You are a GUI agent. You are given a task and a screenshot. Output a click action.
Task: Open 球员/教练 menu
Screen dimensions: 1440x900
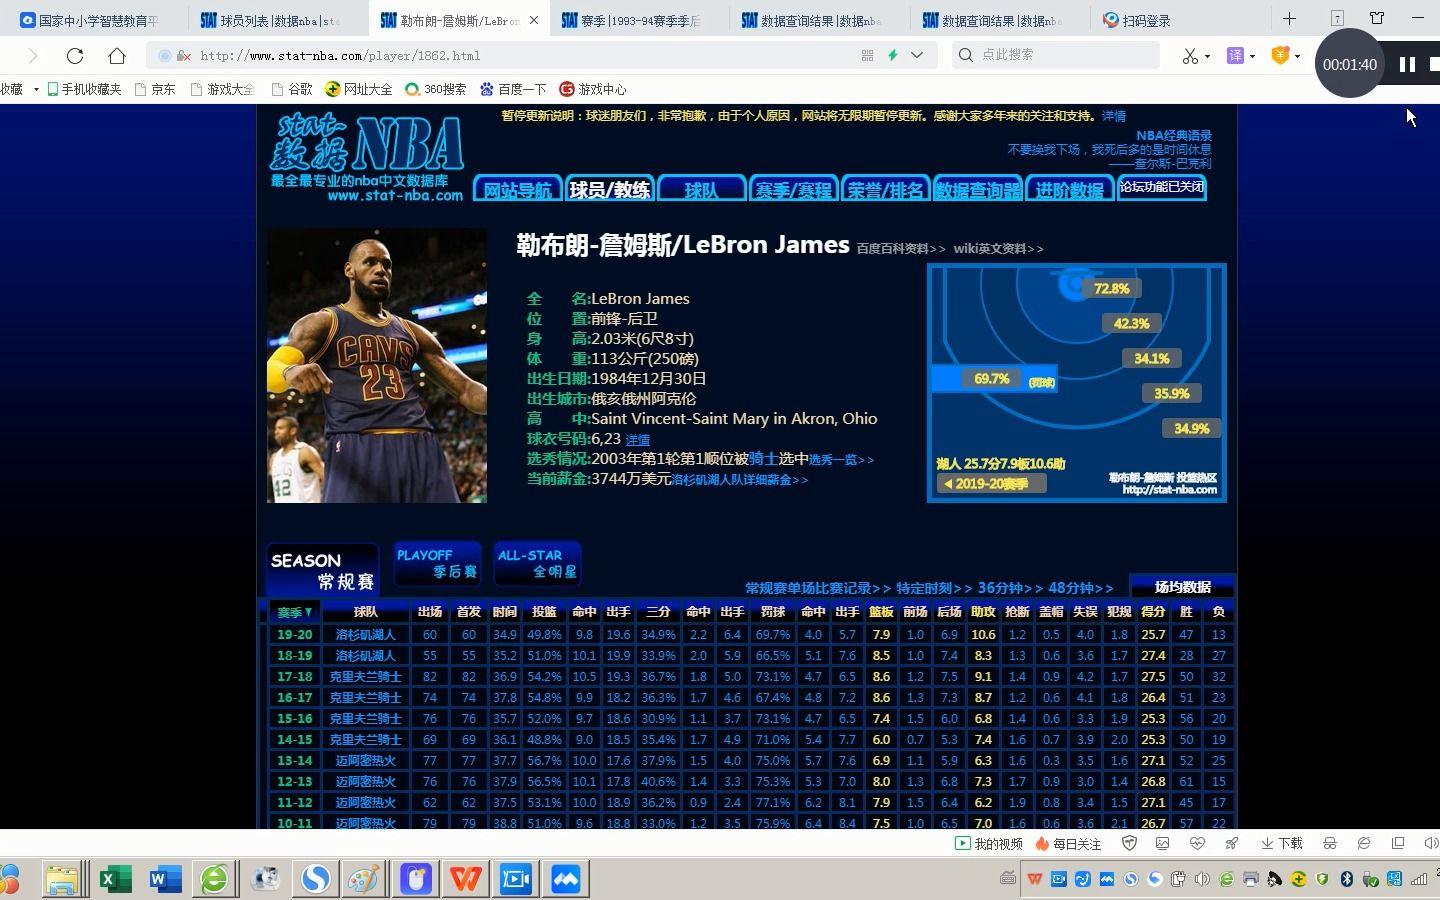click(610, 189)
